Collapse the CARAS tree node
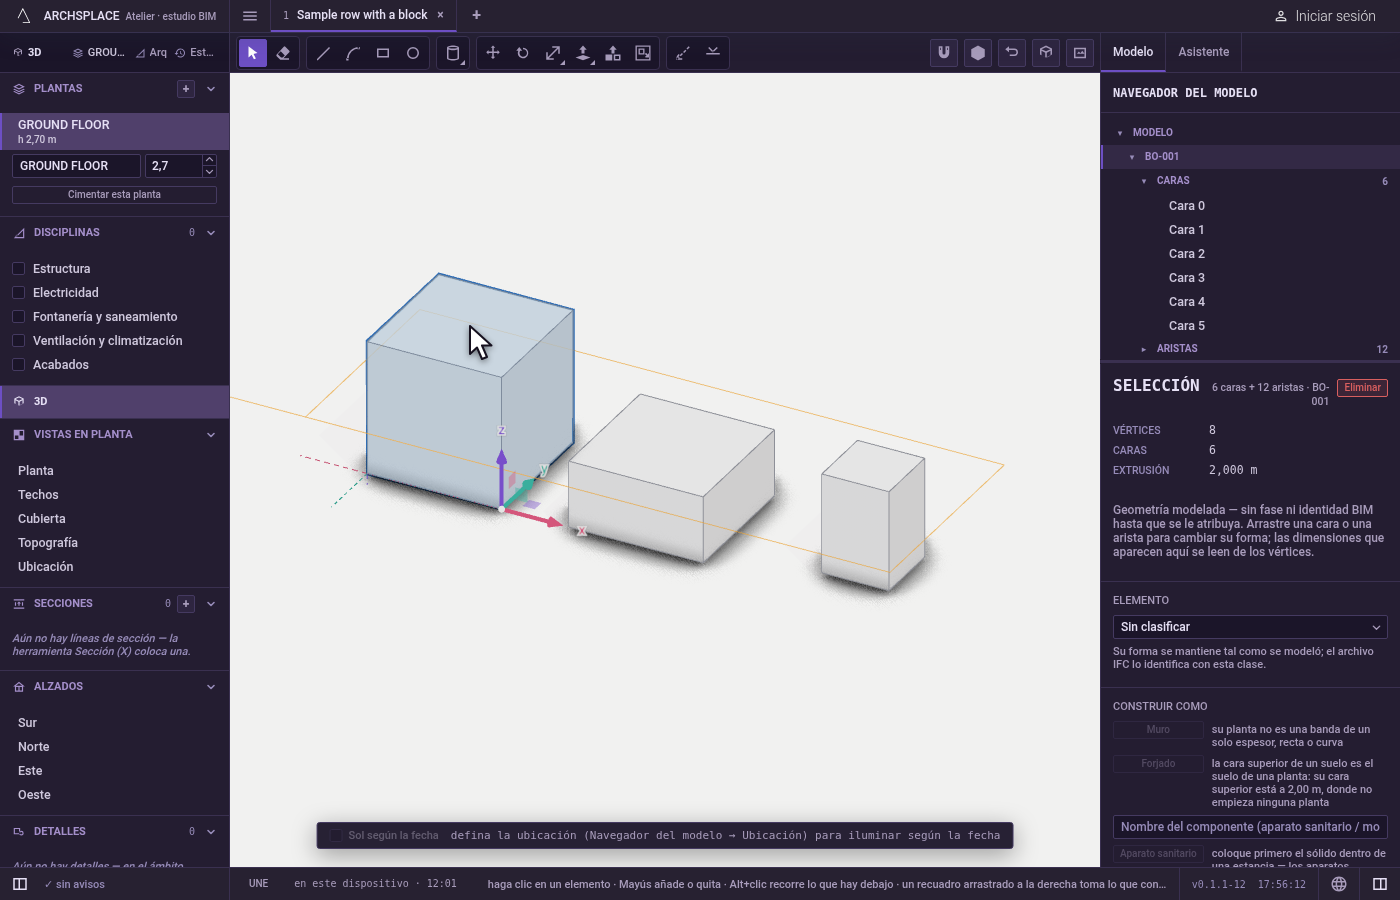The height and width of the screenshot is (900, 1400). point(1144,181)
